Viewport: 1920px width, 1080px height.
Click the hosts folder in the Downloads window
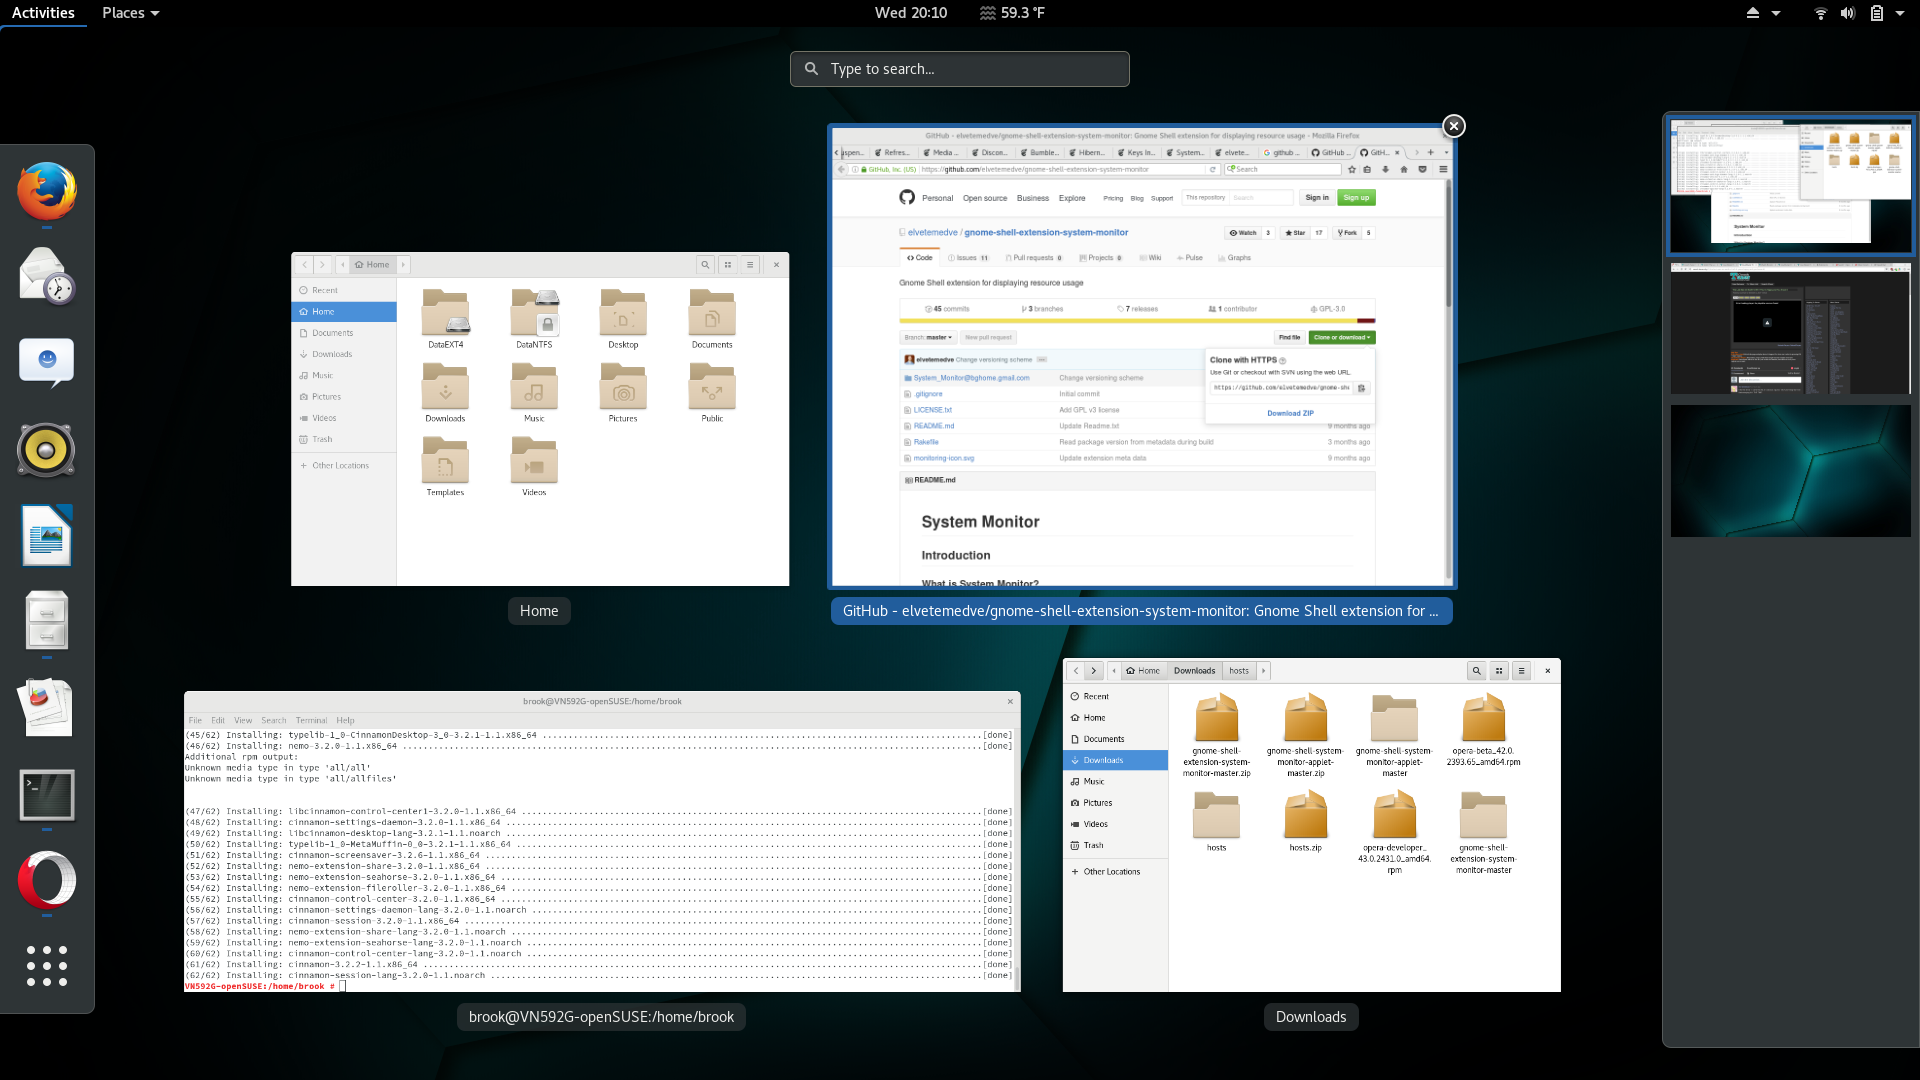click(x=1217, y=821)
